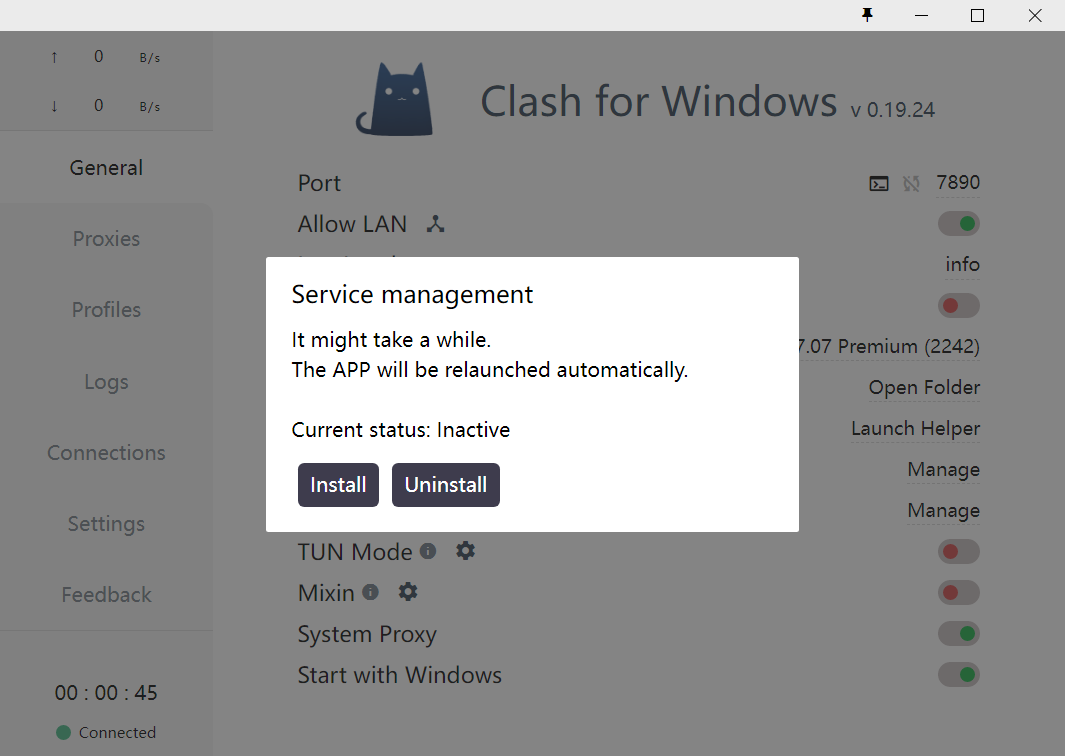Edit the port value 7890
1065x756 pixels.
click(x=958, y=183)
